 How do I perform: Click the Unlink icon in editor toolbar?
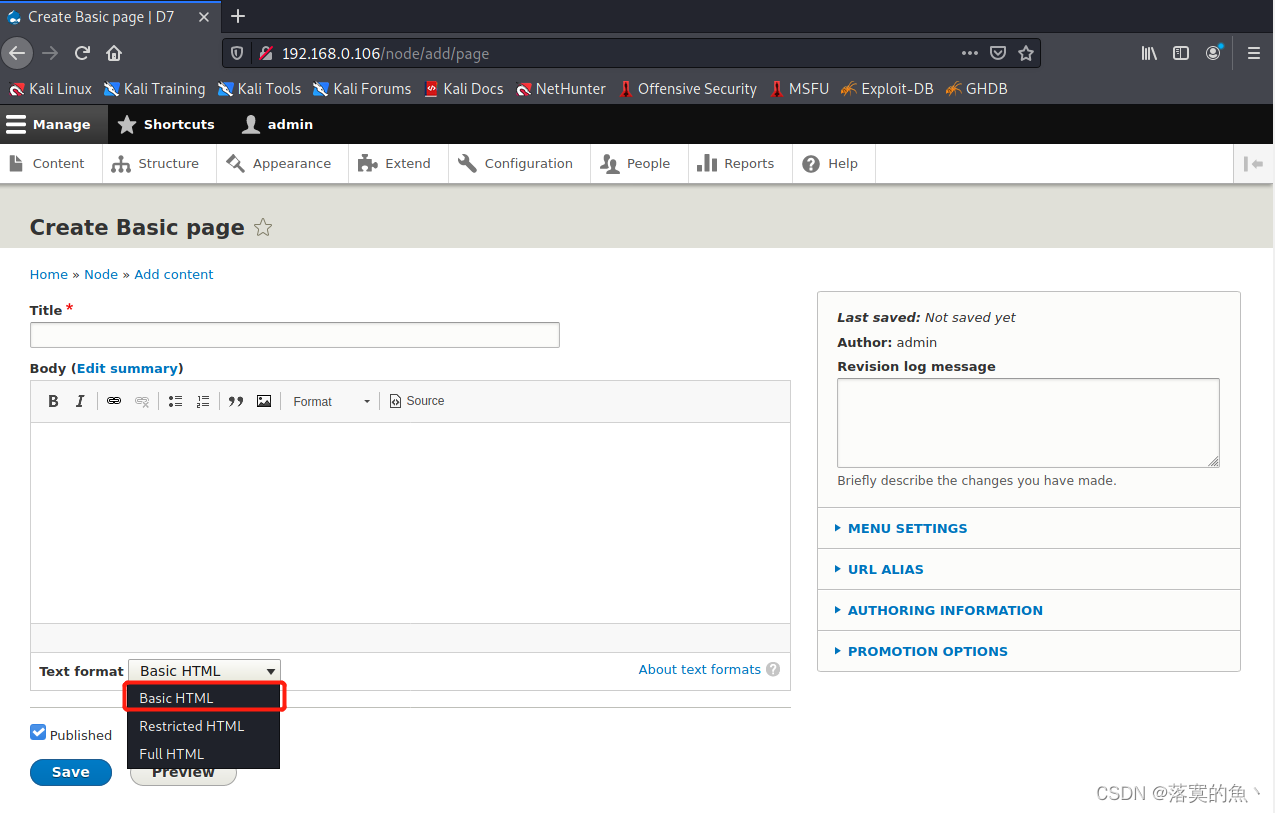[142, 401]
